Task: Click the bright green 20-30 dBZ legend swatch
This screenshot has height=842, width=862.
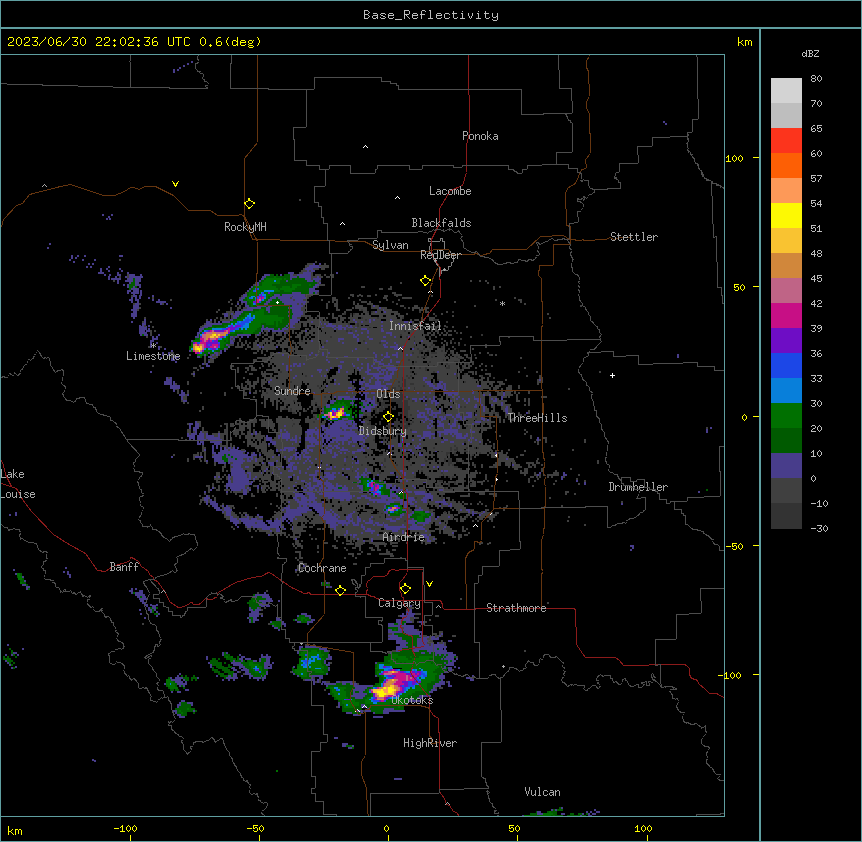Action: click(786, 416)
